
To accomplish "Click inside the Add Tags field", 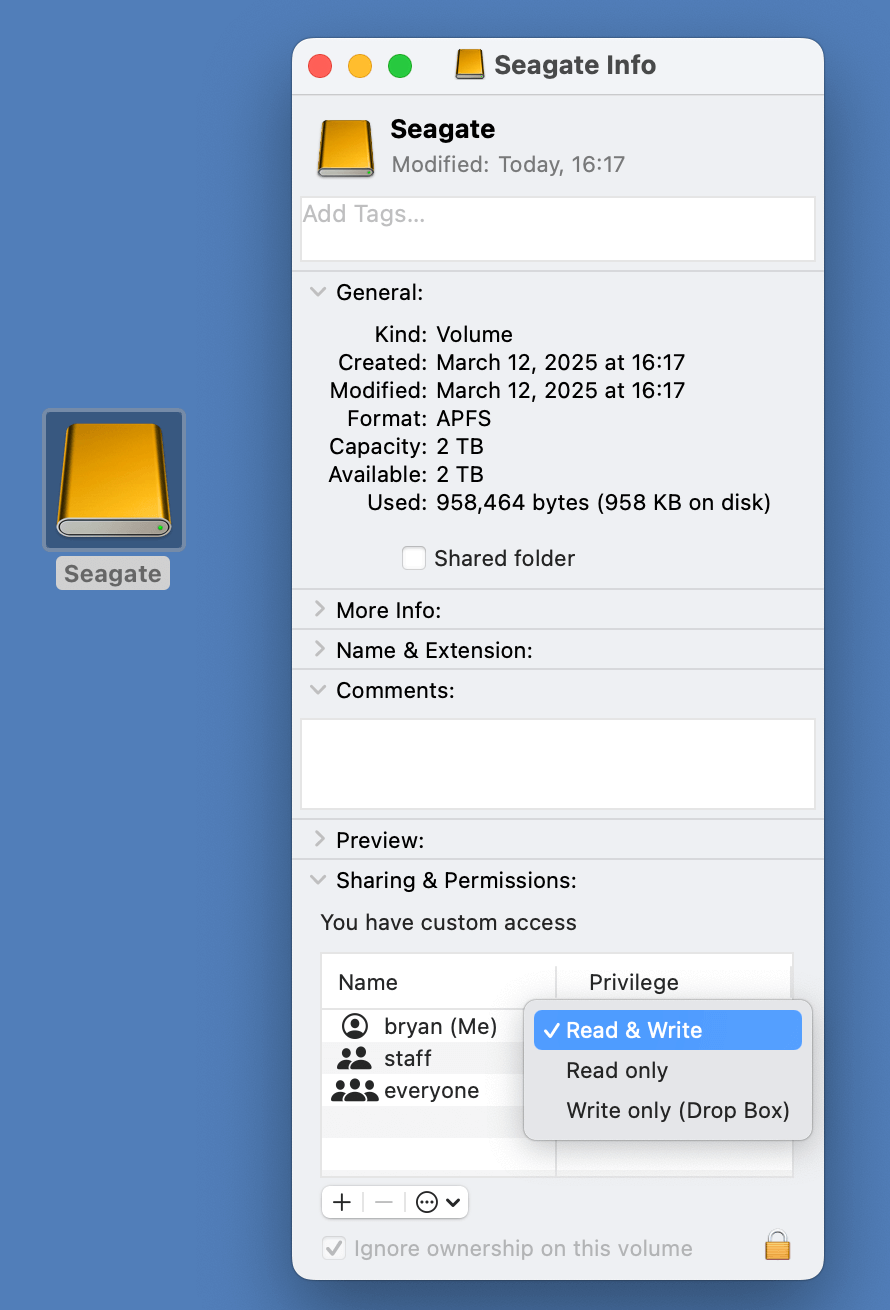I will tap(450, 228).
